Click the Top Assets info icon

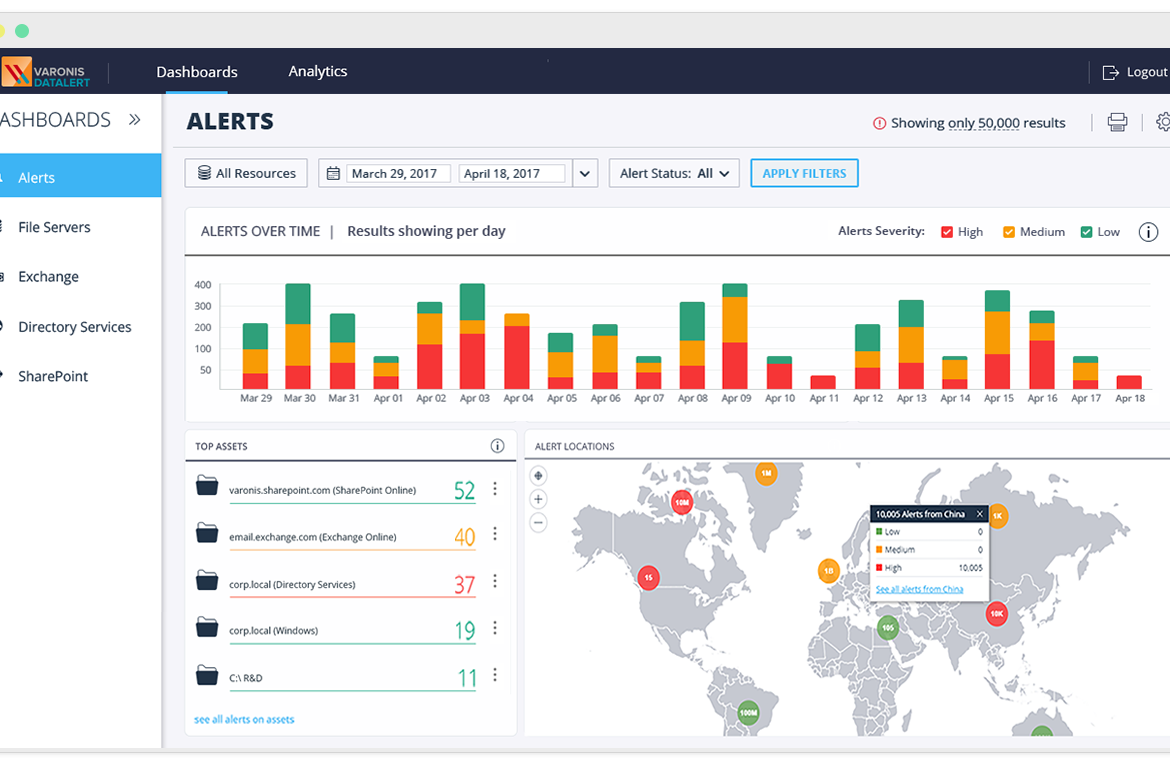point(497,446)
